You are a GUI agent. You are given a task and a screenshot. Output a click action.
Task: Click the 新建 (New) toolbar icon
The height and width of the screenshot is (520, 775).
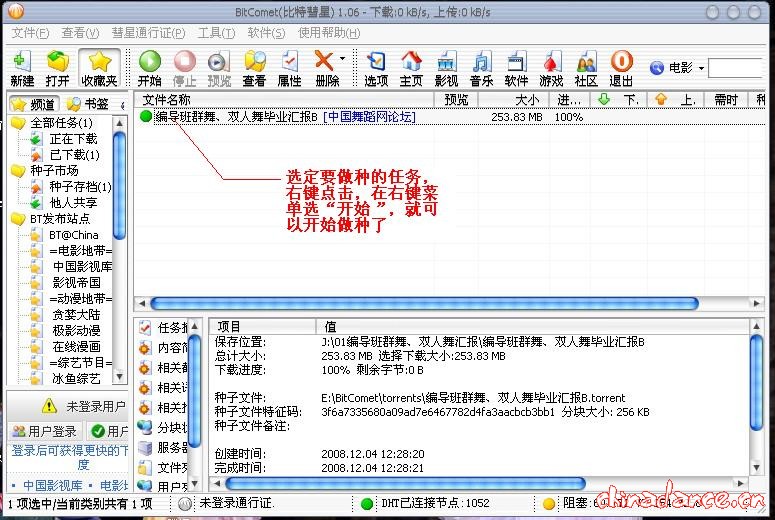click(x=21, y=68)
